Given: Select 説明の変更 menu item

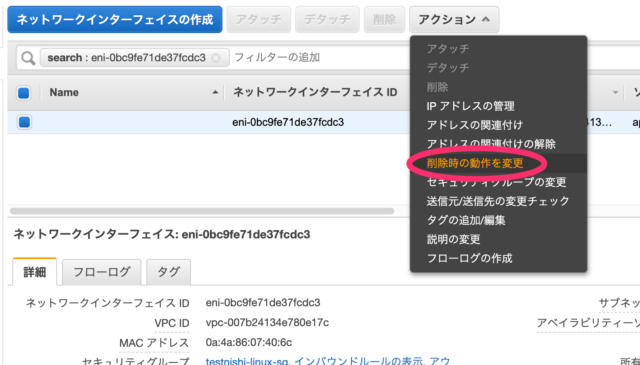Looking at the screenshot, I should click(x=453, y=239).
